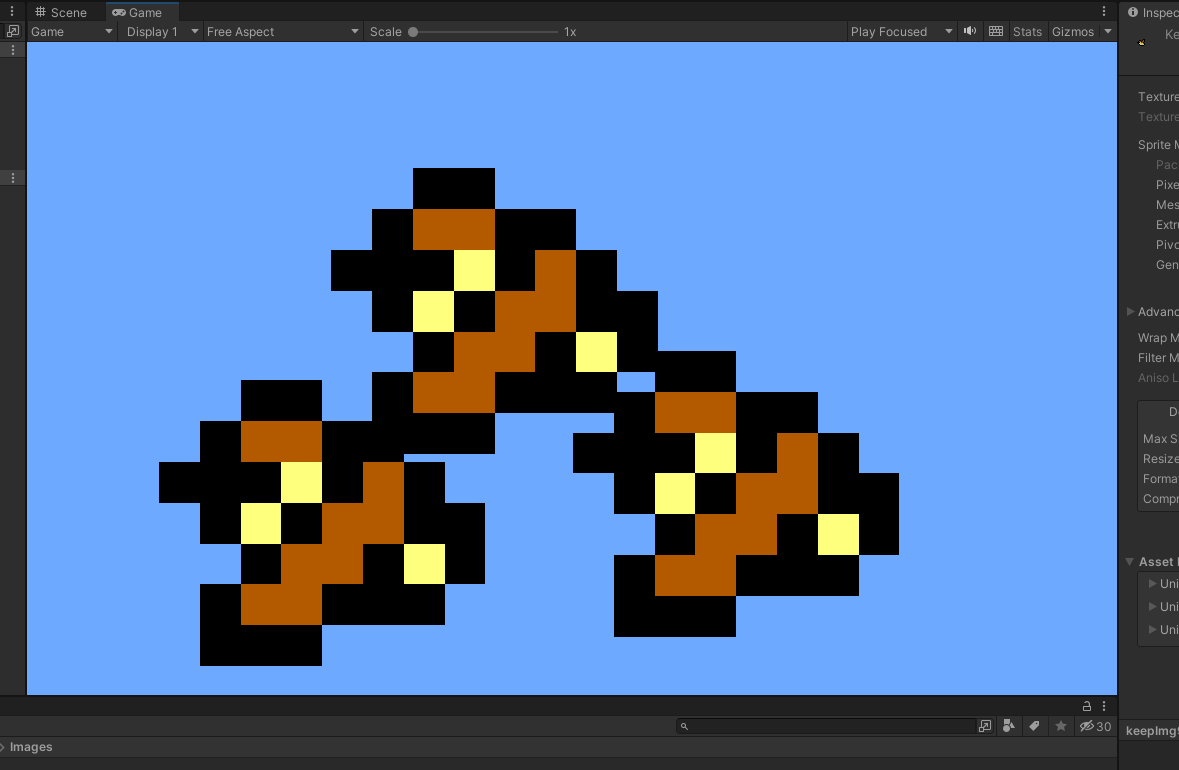The image size is (1179, 770).
Task: Expand the Advanced section in Inspector
Action: 1130,311
